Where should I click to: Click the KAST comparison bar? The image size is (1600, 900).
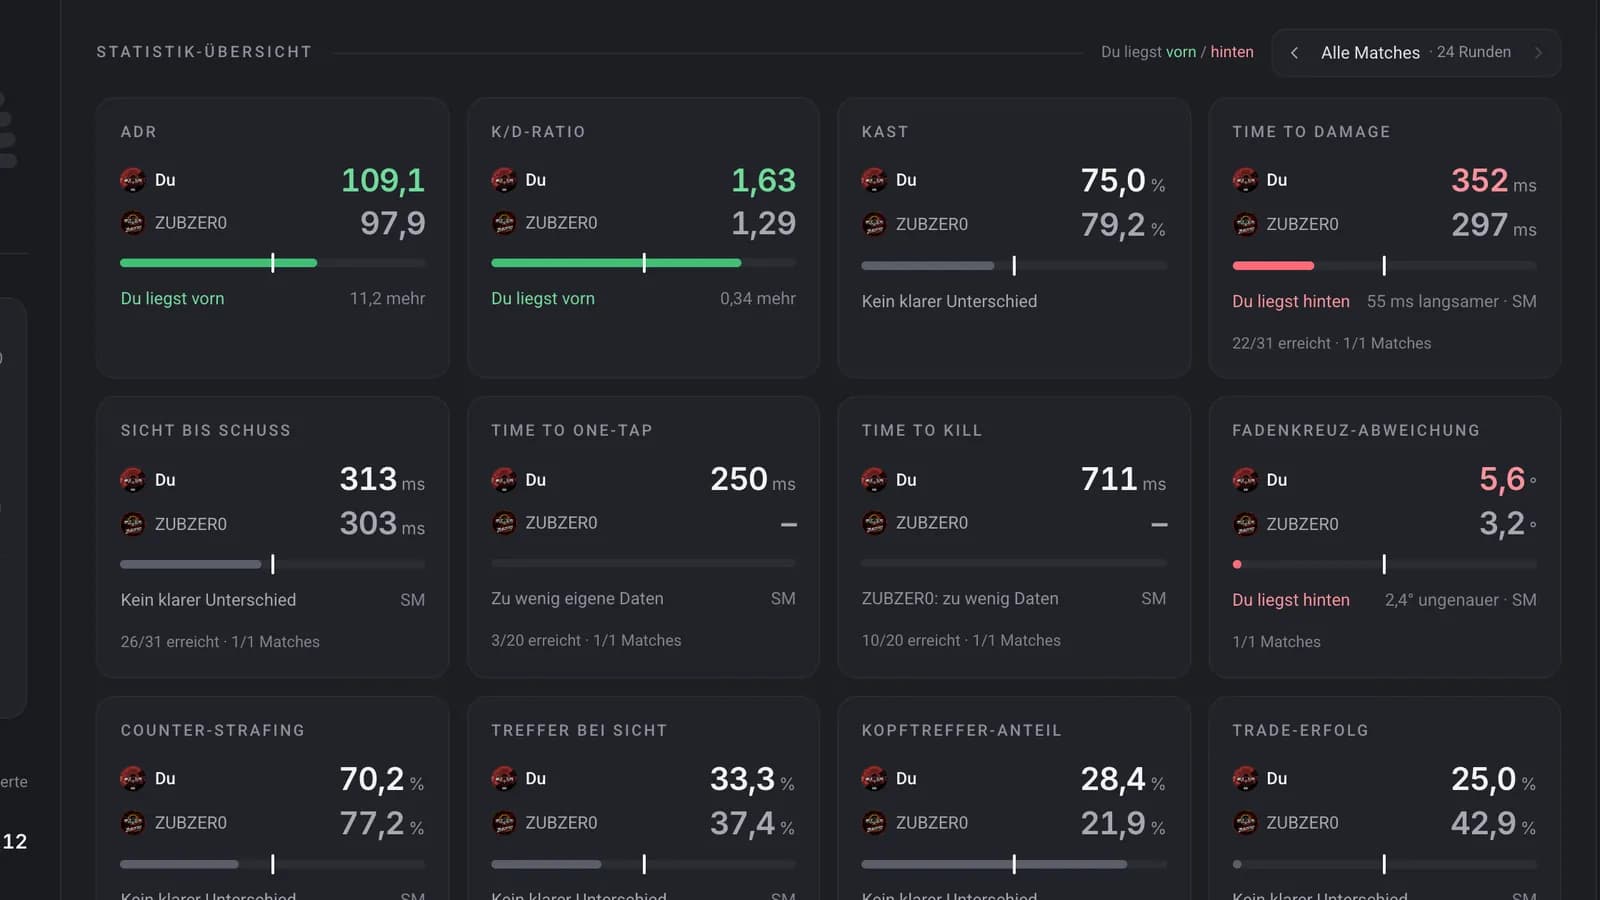pyautogui.click(x=1014, y=266)
